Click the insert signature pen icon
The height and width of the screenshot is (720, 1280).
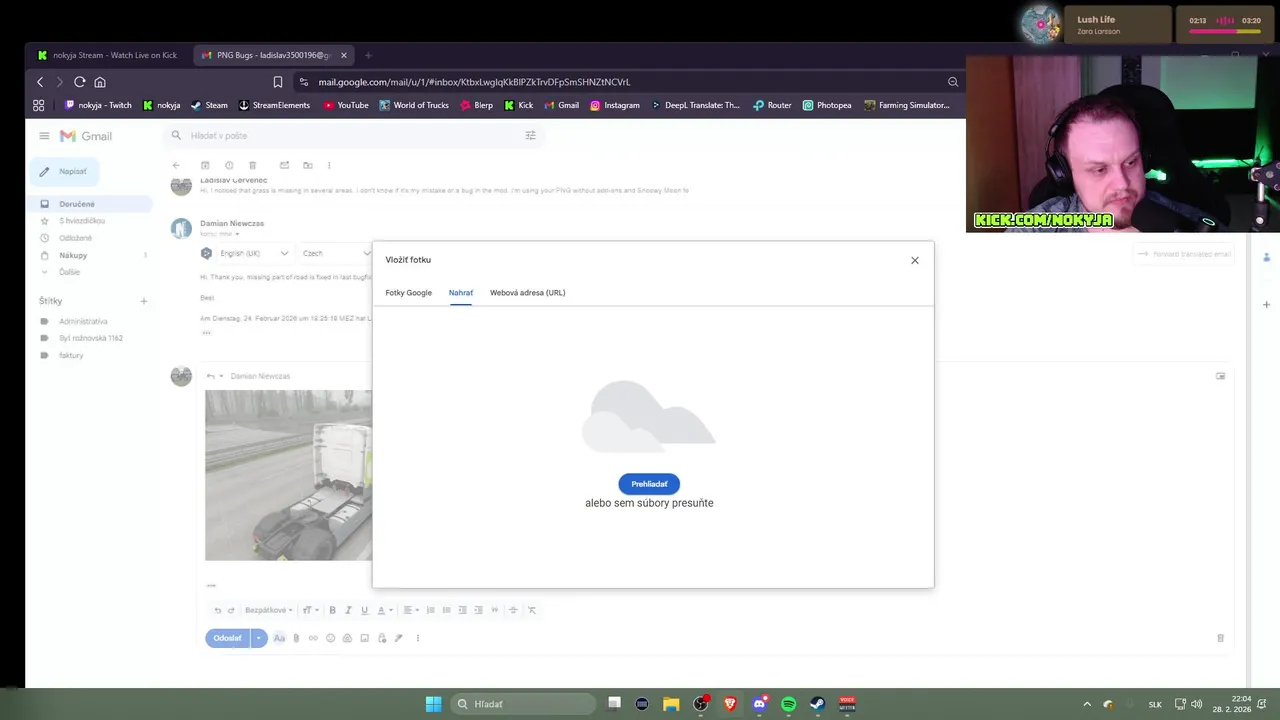point(398,638)
